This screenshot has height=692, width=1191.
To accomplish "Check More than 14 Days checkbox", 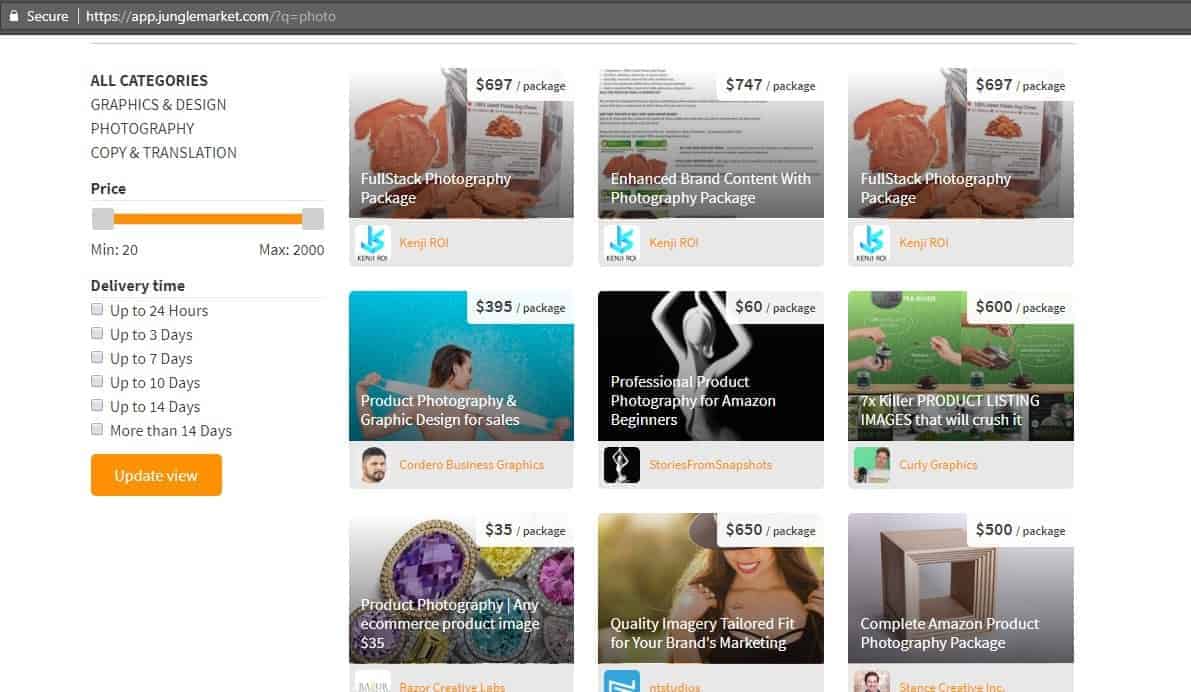I will pos(97,429).
